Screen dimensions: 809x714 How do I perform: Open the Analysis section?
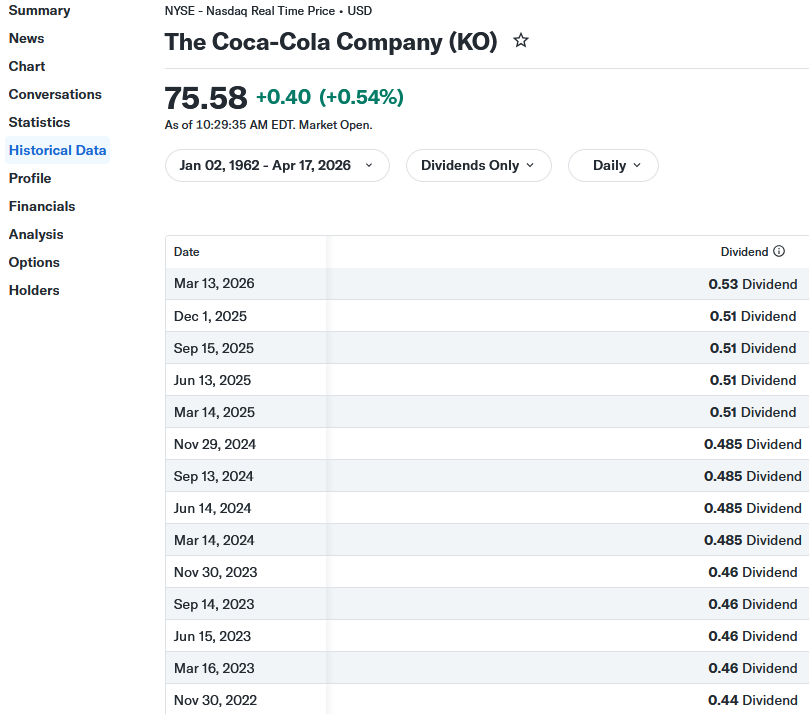click(36, 234)
